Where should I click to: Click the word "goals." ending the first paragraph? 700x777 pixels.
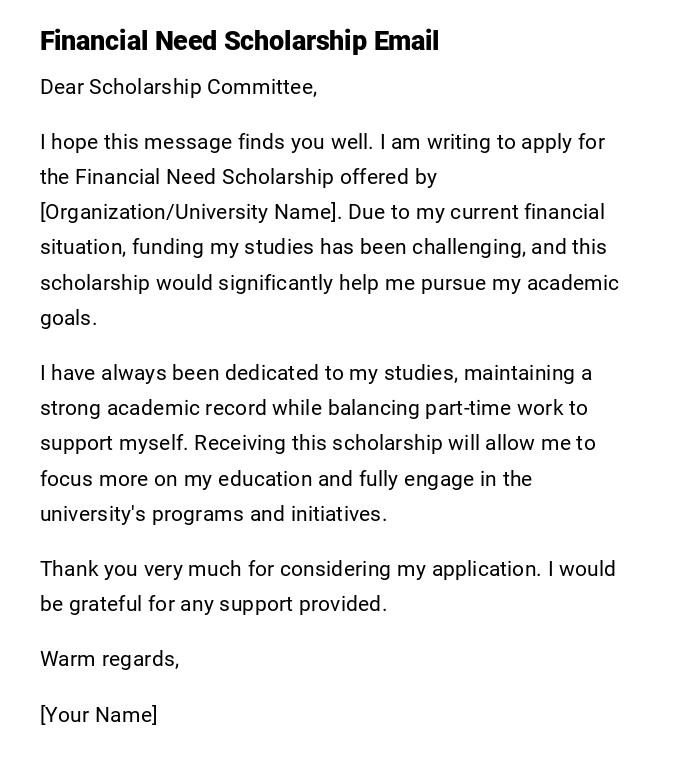coord(68,318)
